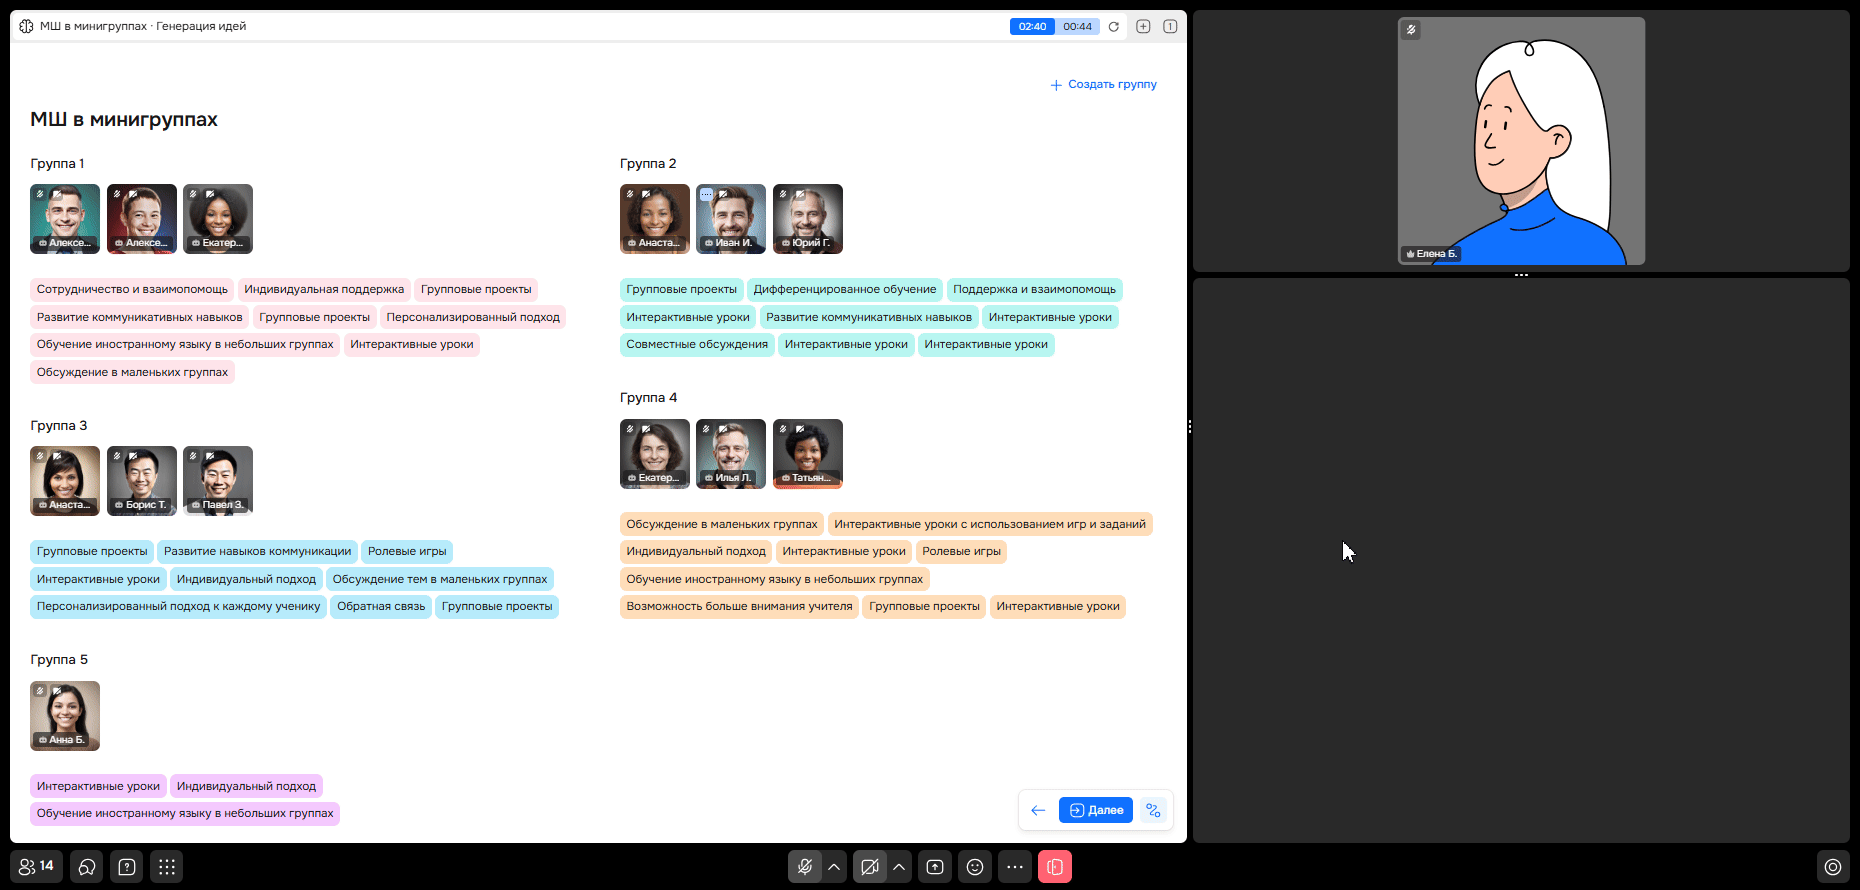Select Екатер... avatar in Группа 1
Image resolution: width=1860 pixels, height=890 pixels.
coord(218,219)
